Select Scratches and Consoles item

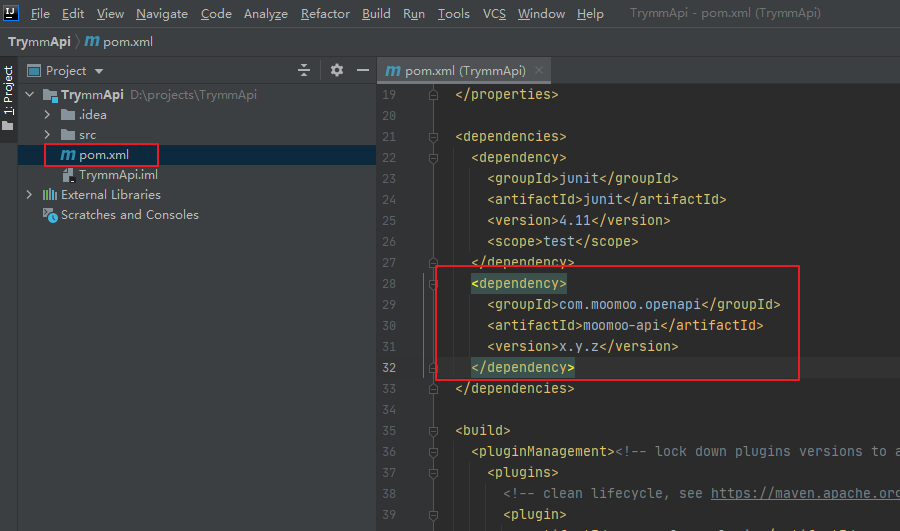129,215
